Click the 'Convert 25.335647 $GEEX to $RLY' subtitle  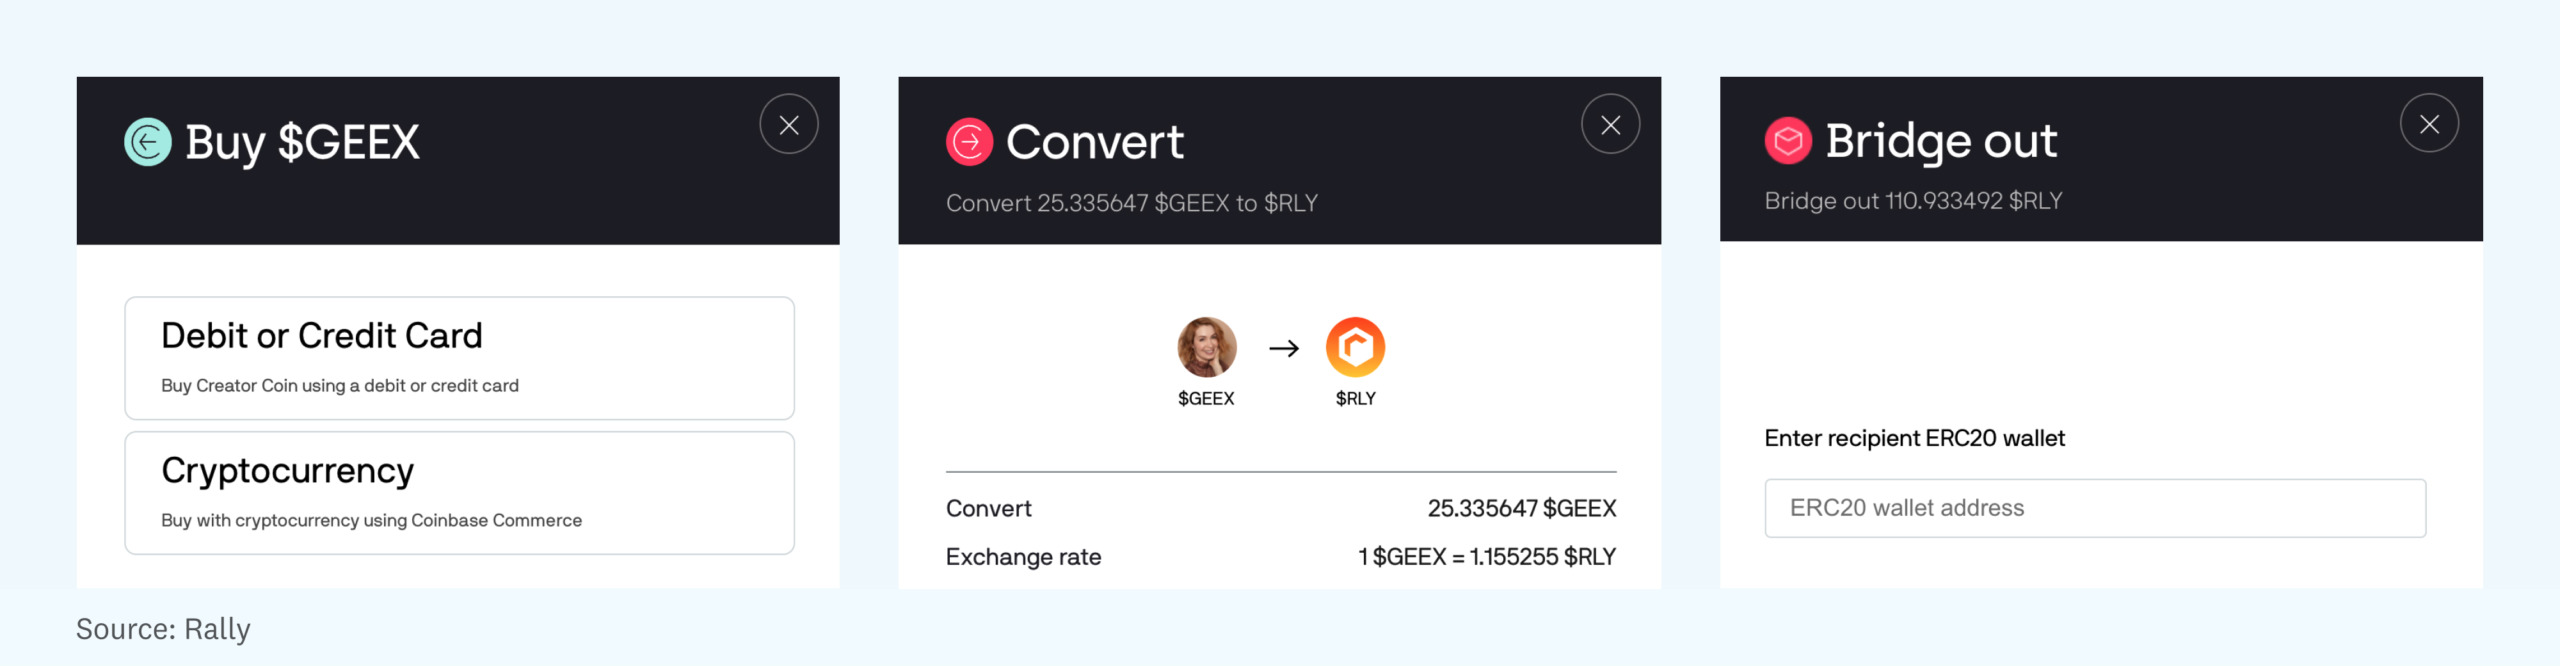click(x=1131, y=203)
